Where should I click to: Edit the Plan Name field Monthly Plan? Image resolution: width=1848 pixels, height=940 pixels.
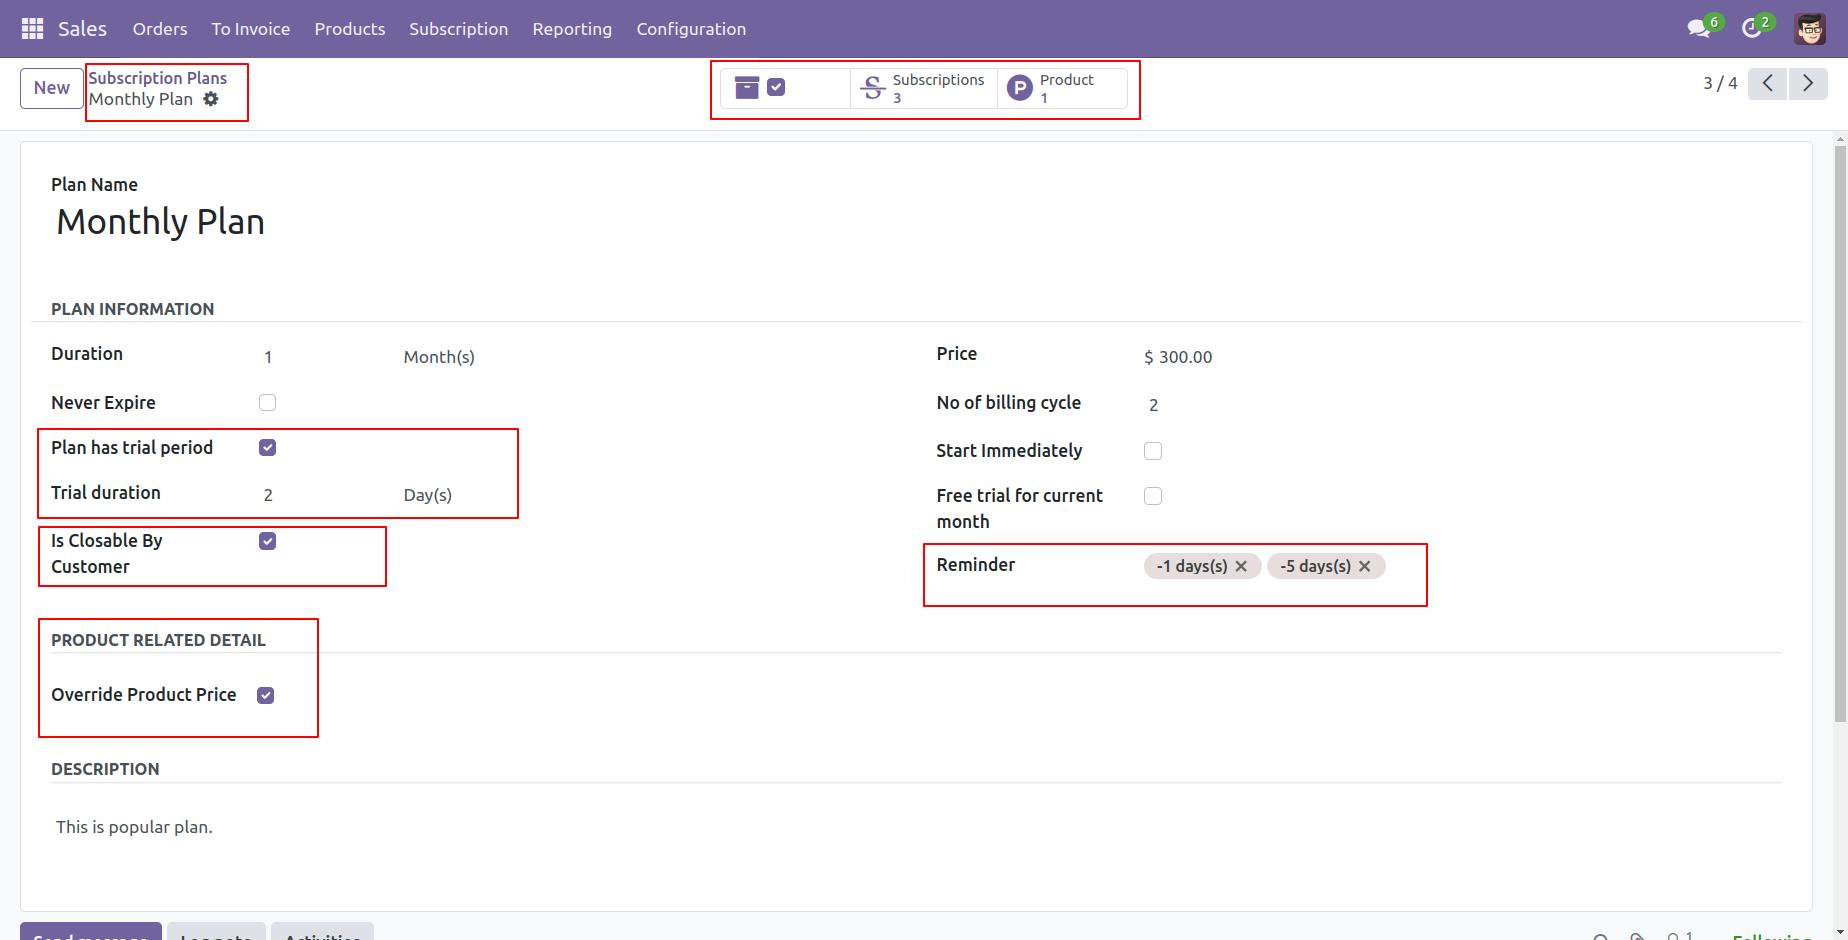pos(160,222)
